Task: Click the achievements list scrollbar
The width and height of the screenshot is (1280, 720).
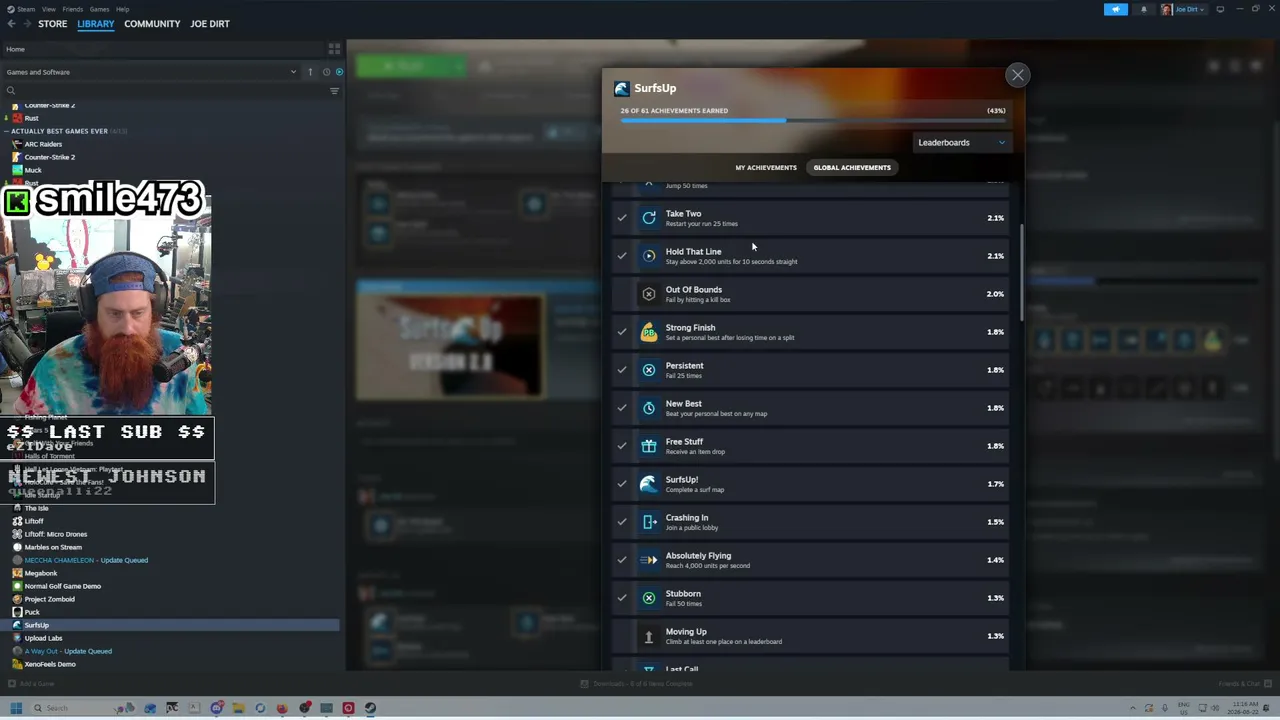Action: point(1022,272)
